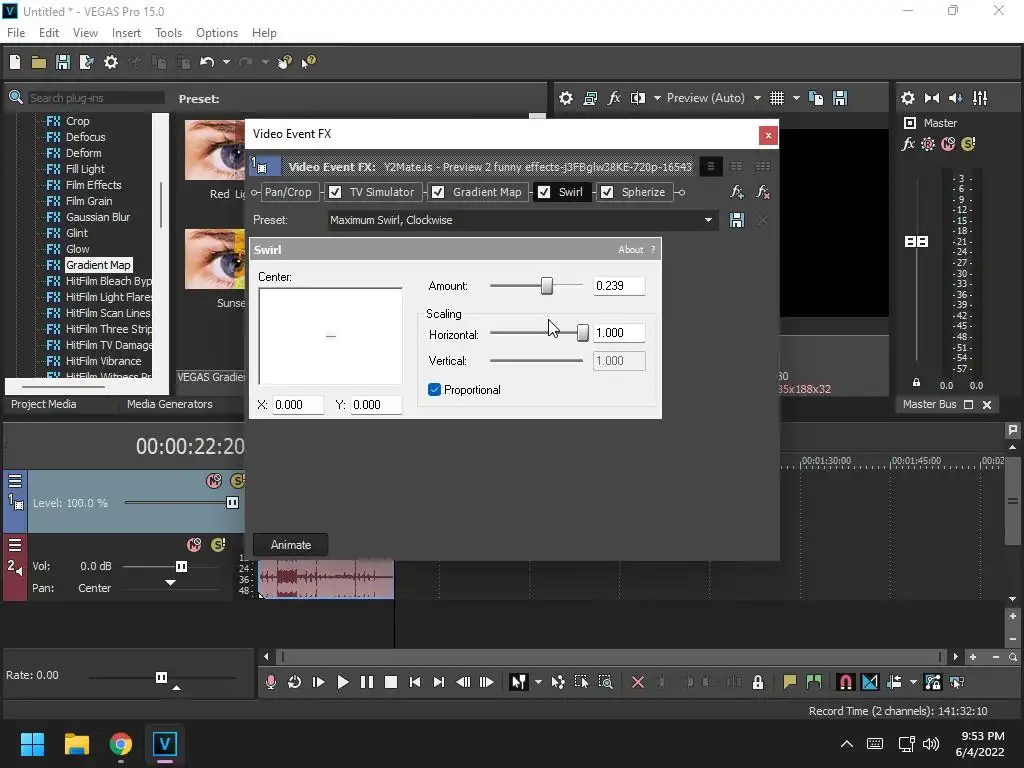Click the Stop transport button
Screen dimensions: 1024x768
(x=391, y=682)
